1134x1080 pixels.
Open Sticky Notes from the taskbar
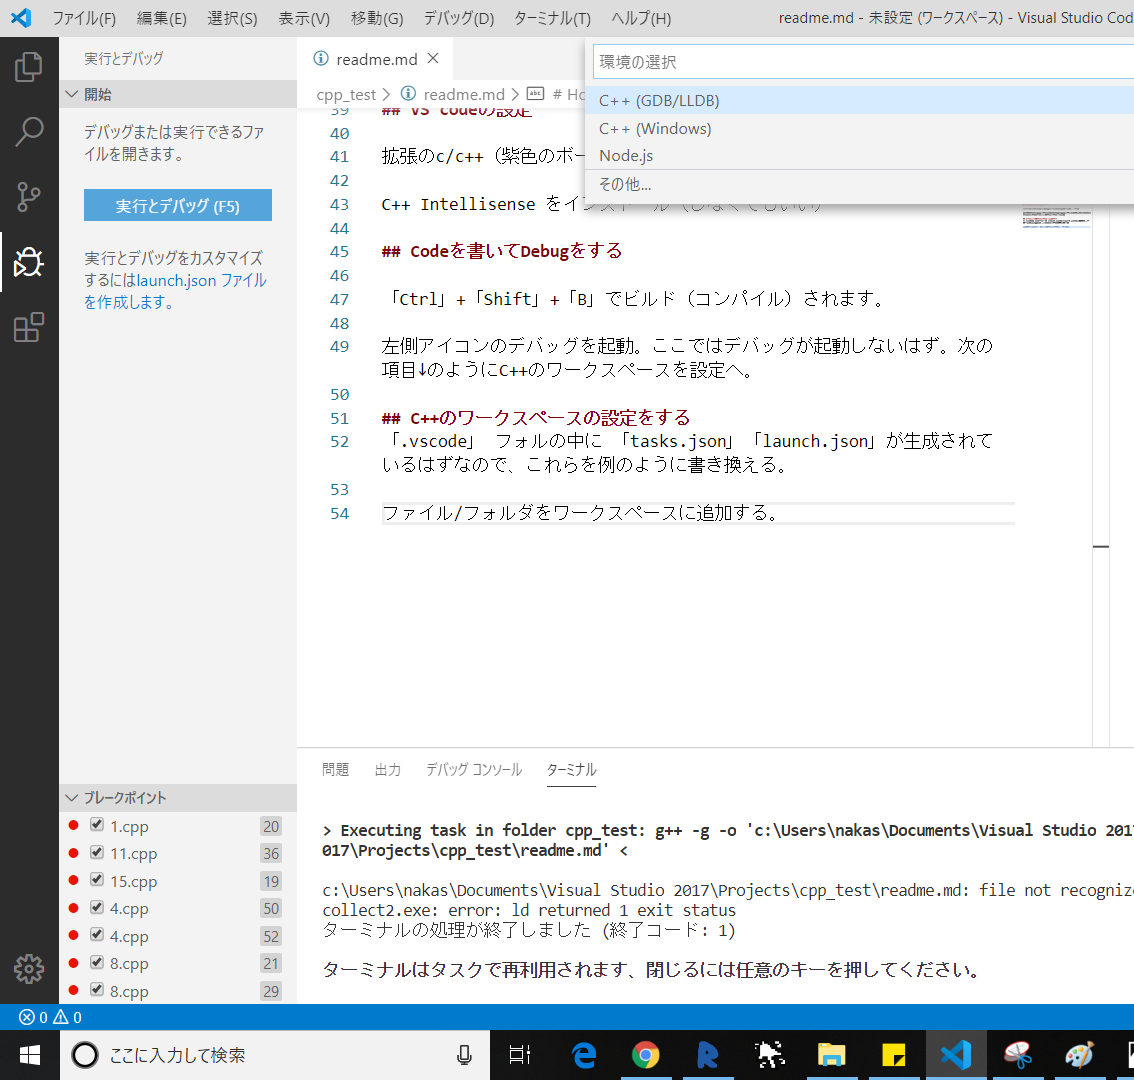coord(893,1055)
